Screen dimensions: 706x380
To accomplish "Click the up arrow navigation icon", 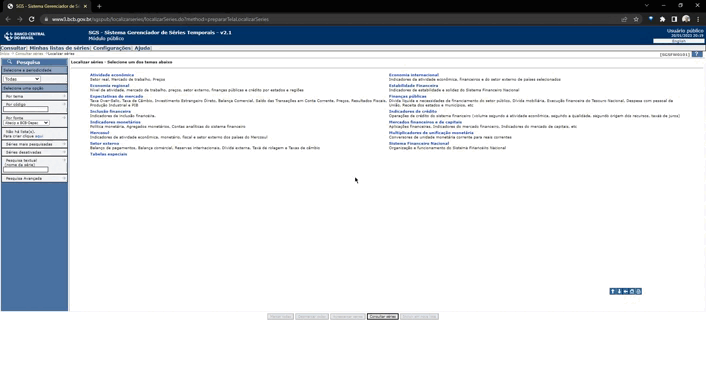I will [x=612, y=291].
